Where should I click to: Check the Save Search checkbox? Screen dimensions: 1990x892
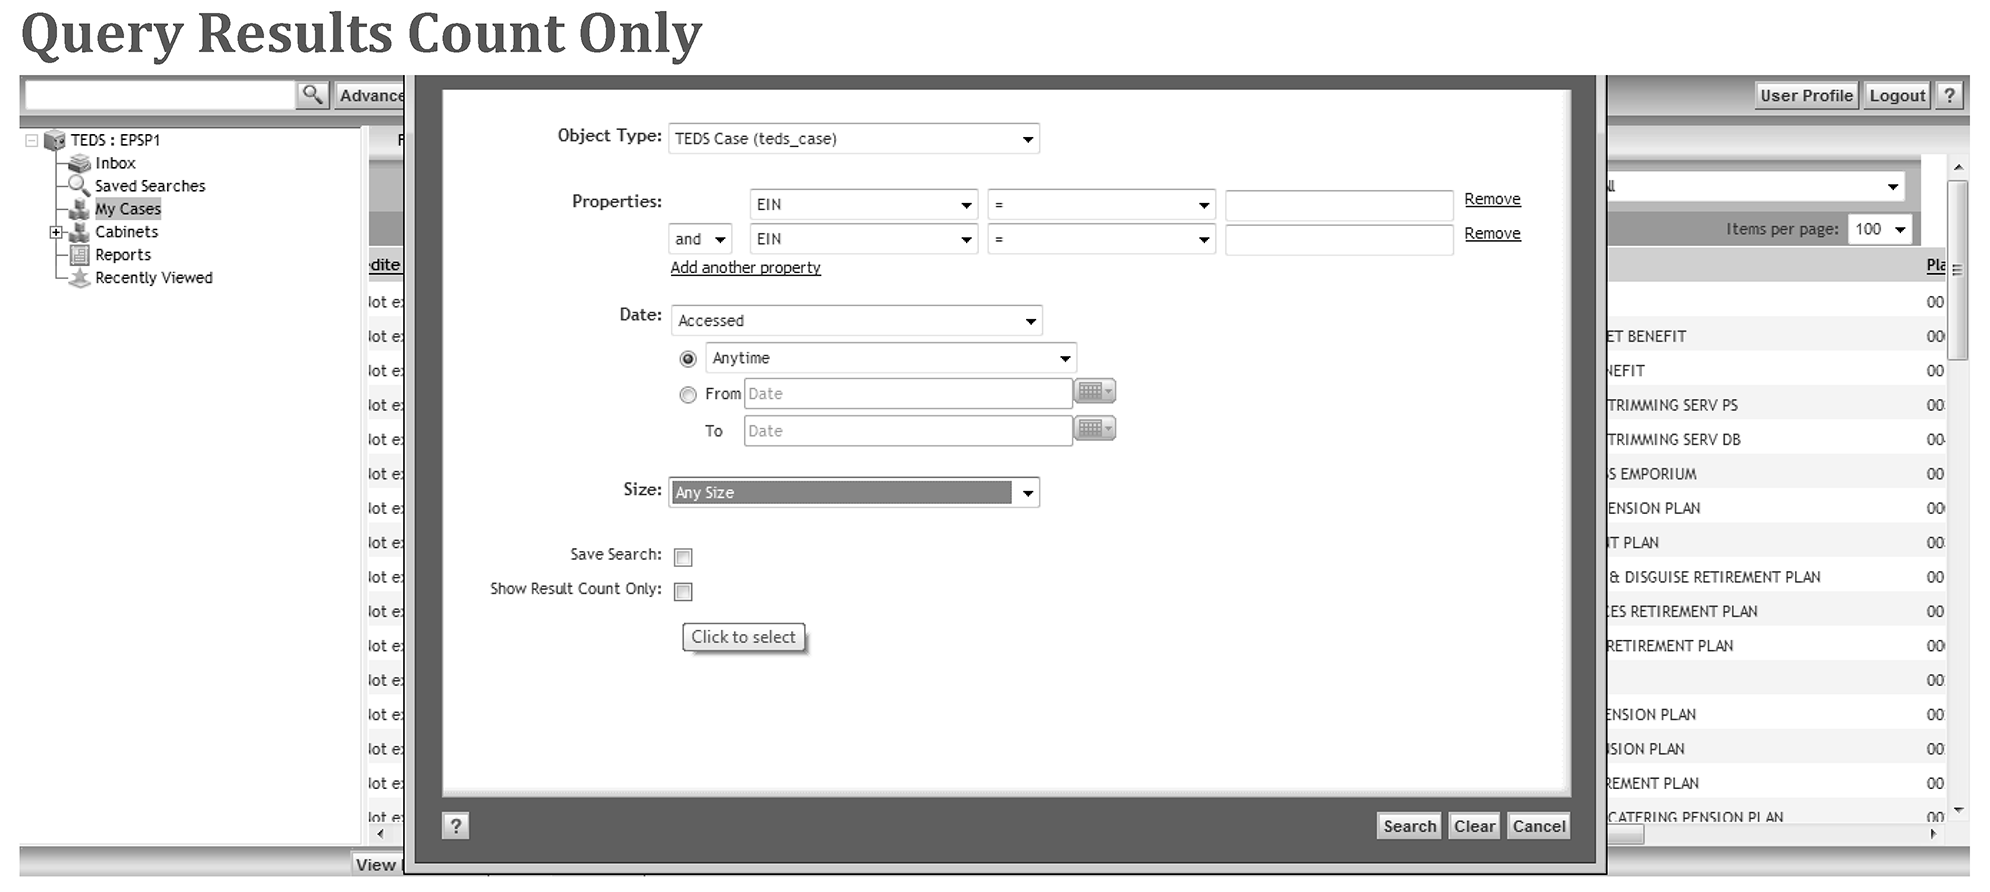click(x=683, y=557)
